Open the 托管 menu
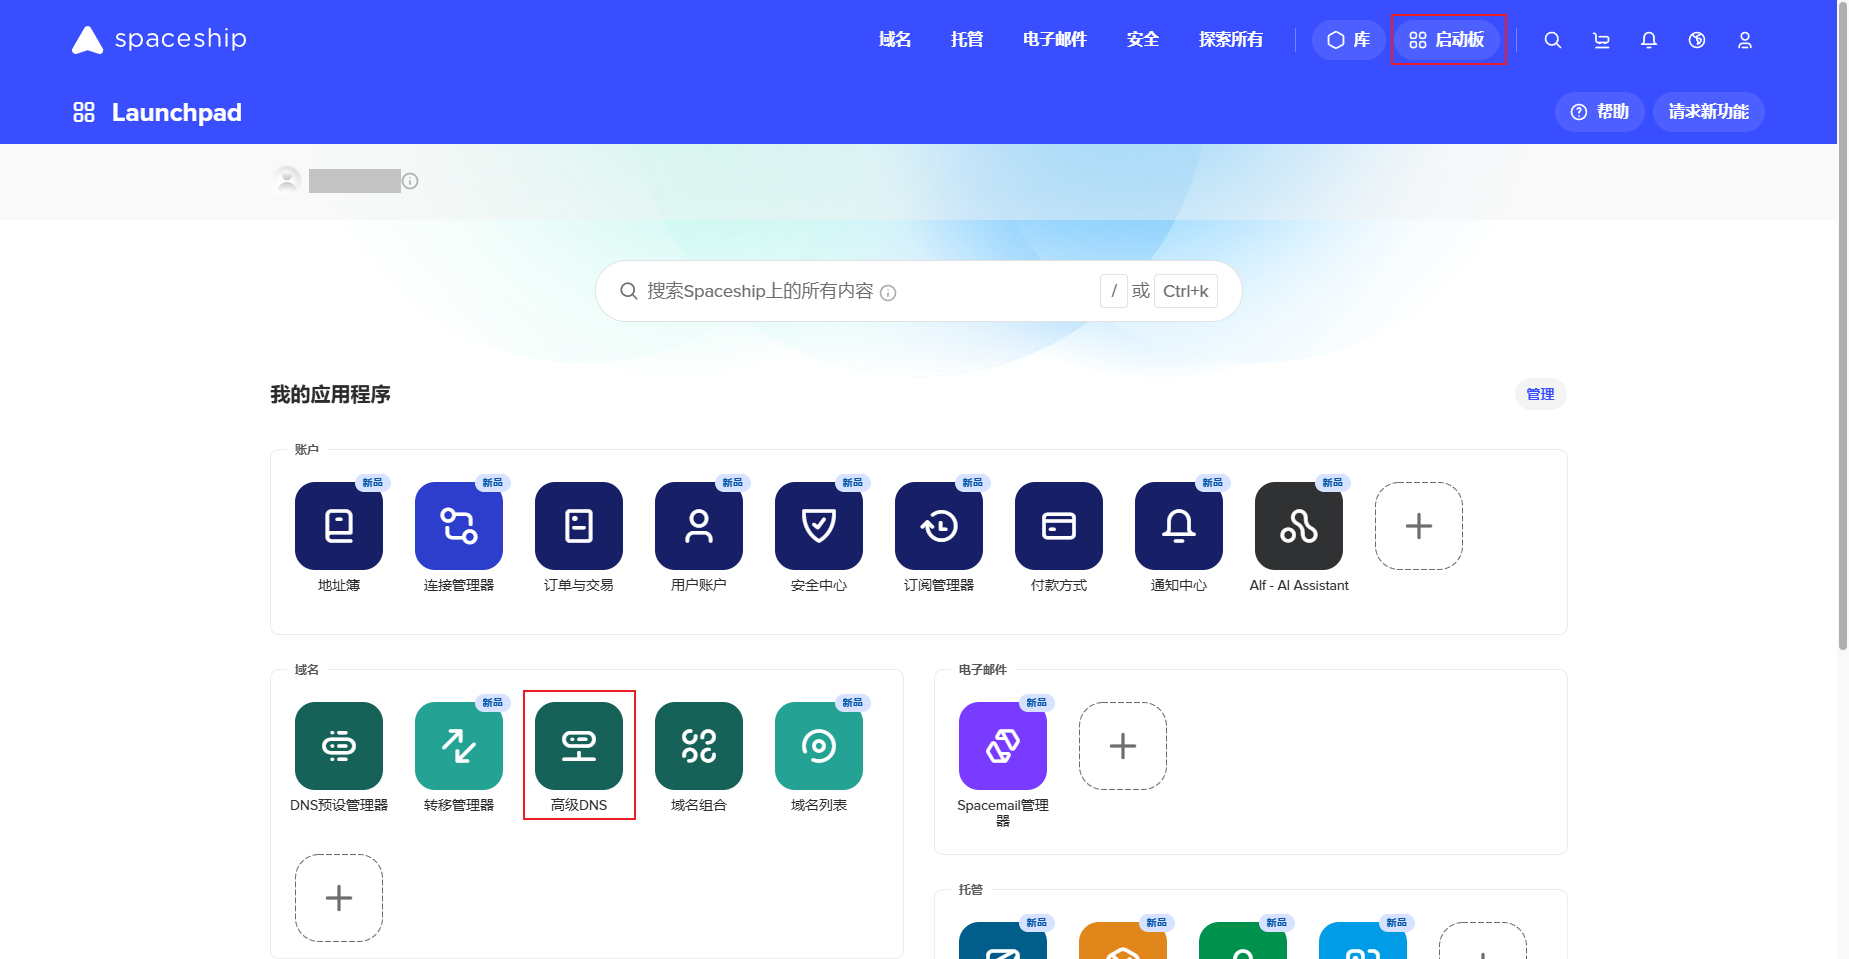 (x=967, y=40)
